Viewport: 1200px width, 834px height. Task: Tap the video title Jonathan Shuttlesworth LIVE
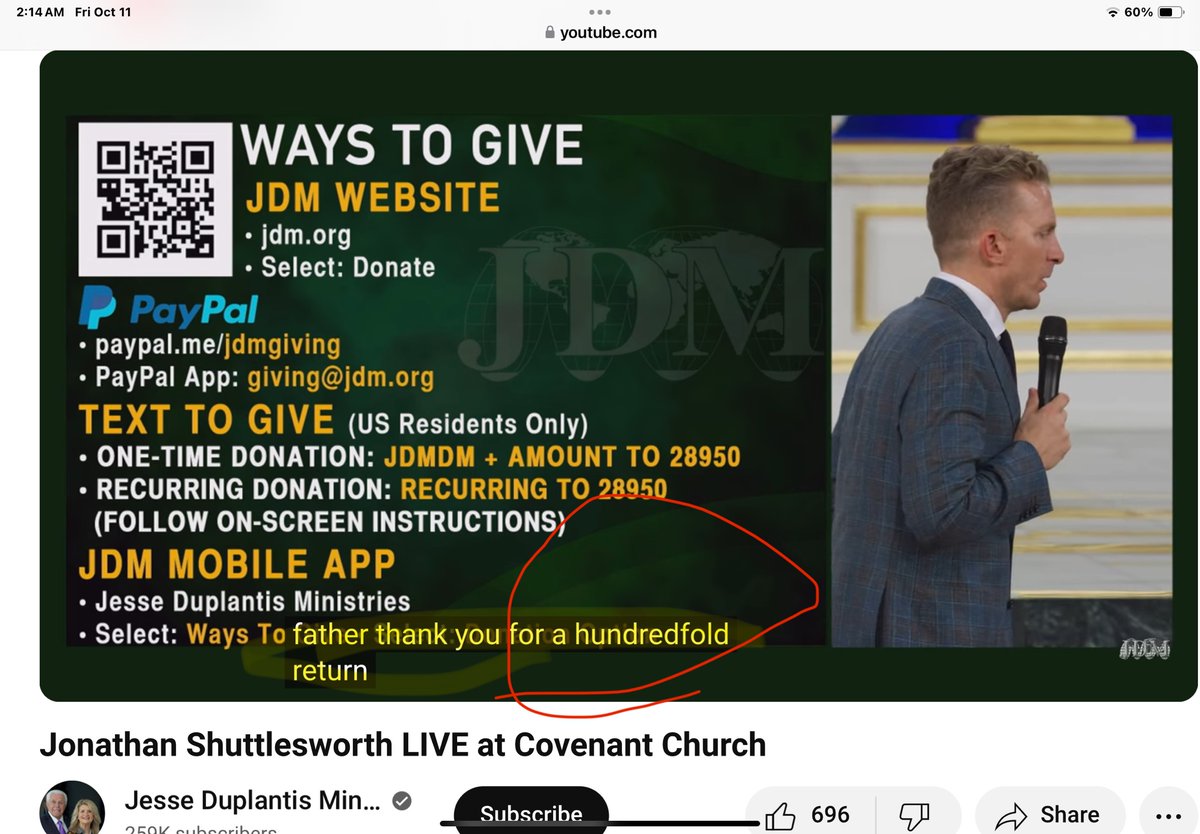click(x=402, y=745)
